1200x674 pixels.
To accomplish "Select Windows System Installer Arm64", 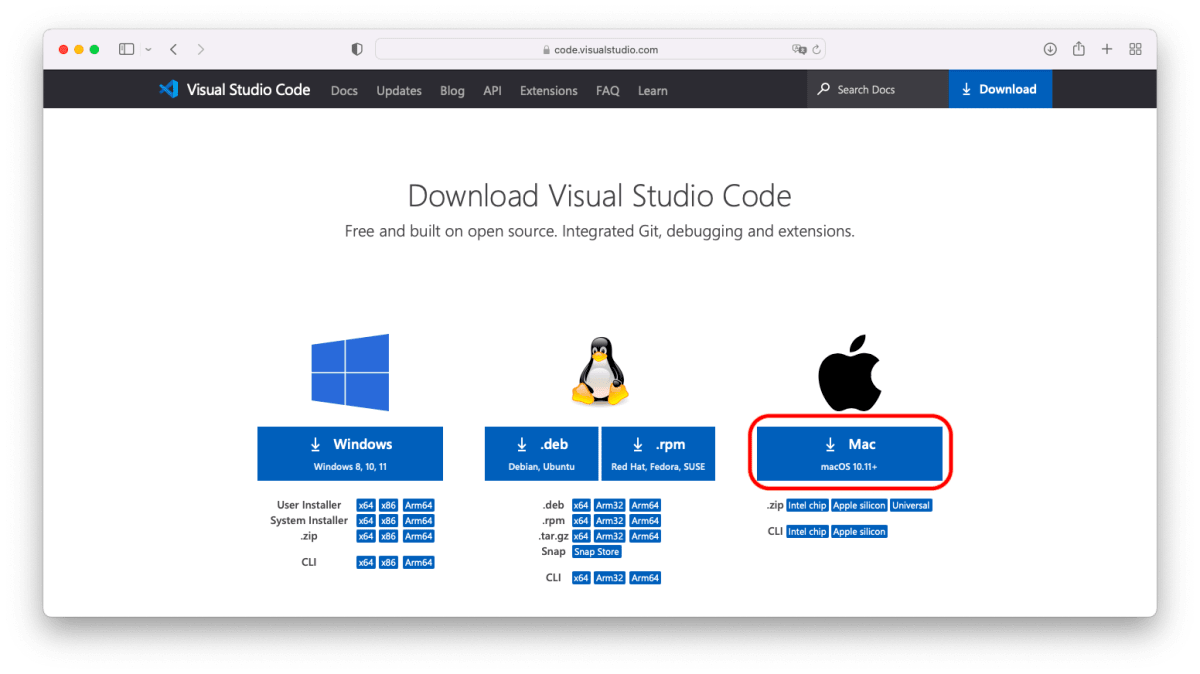I will pyautogui.click(x=418, y=520).
